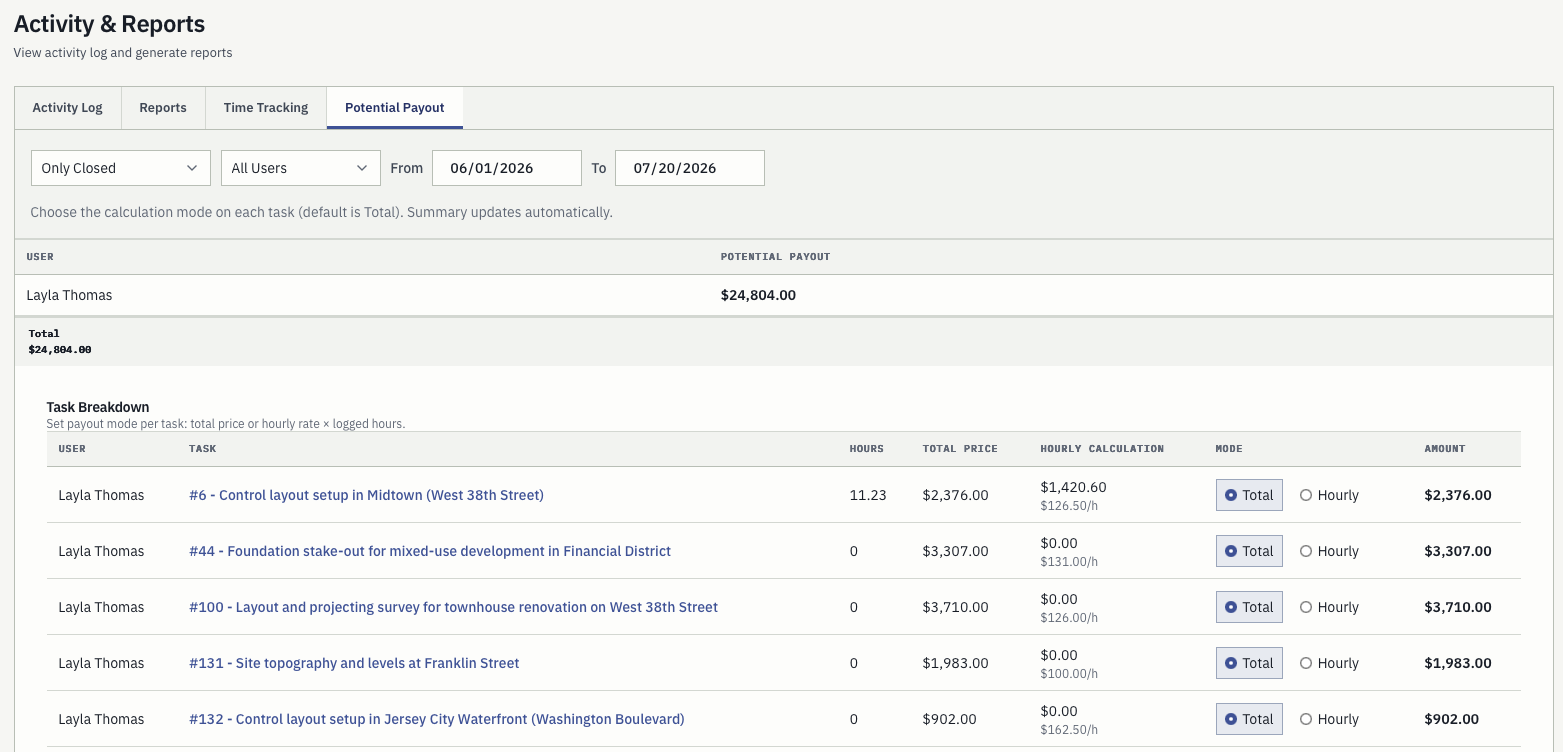Click the Activity & Reports page title
1563x752 pixels.
point(109,24)
